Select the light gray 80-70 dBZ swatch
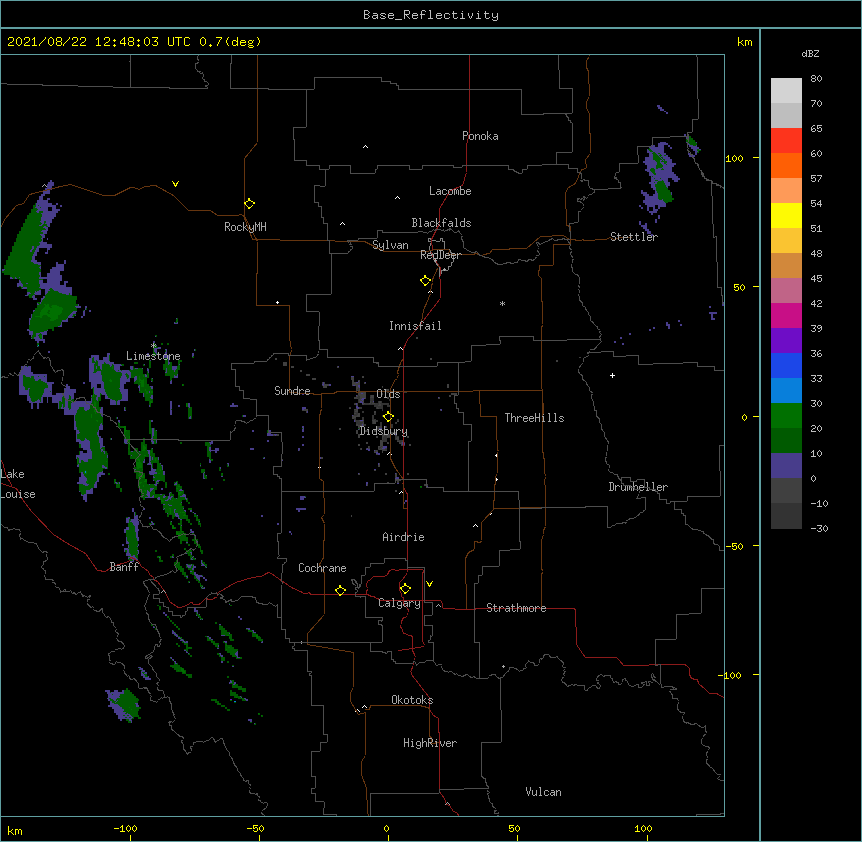 pos(786,90)
